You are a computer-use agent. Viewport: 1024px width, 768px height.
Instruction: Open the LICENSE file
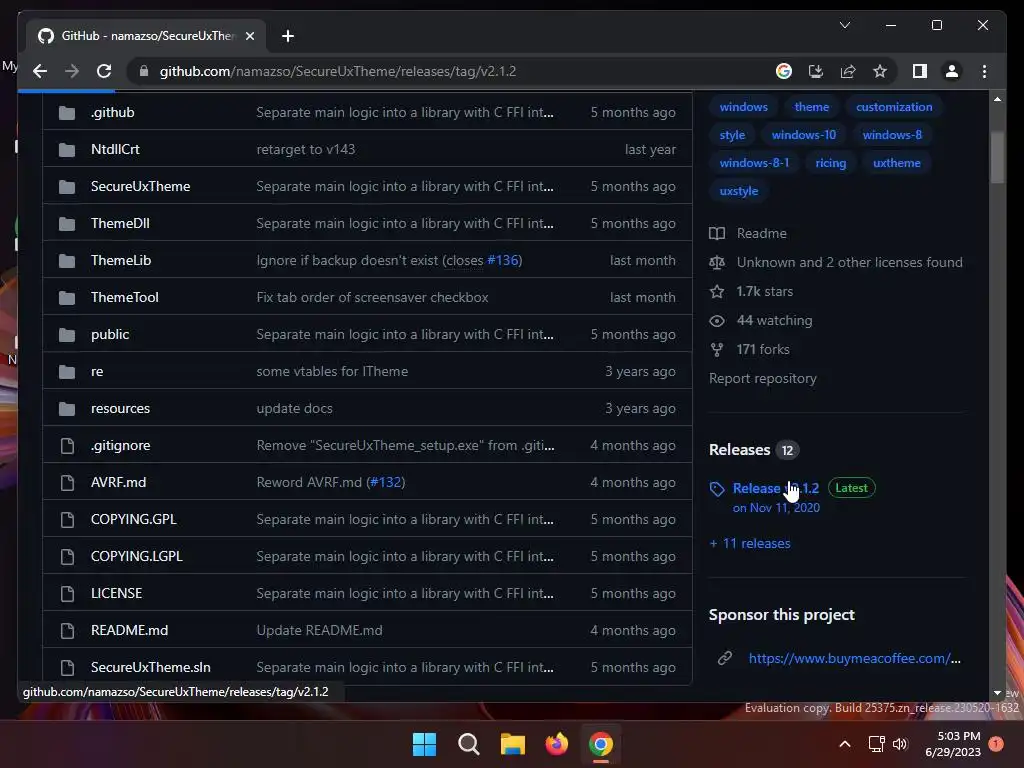click(116, 593)
